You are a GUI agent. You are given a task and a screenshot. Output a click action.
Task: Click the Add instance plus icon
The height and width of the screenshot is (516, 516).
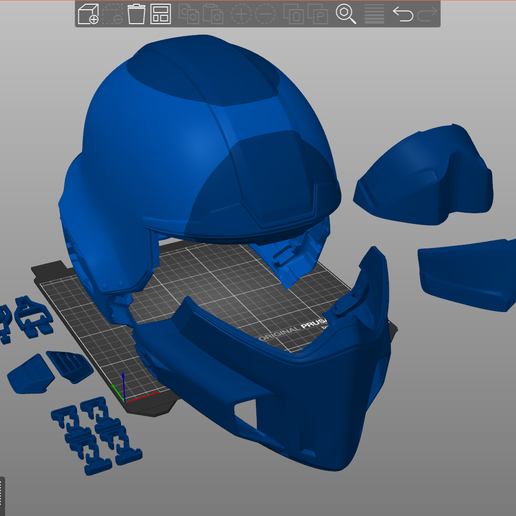(241, 14)
